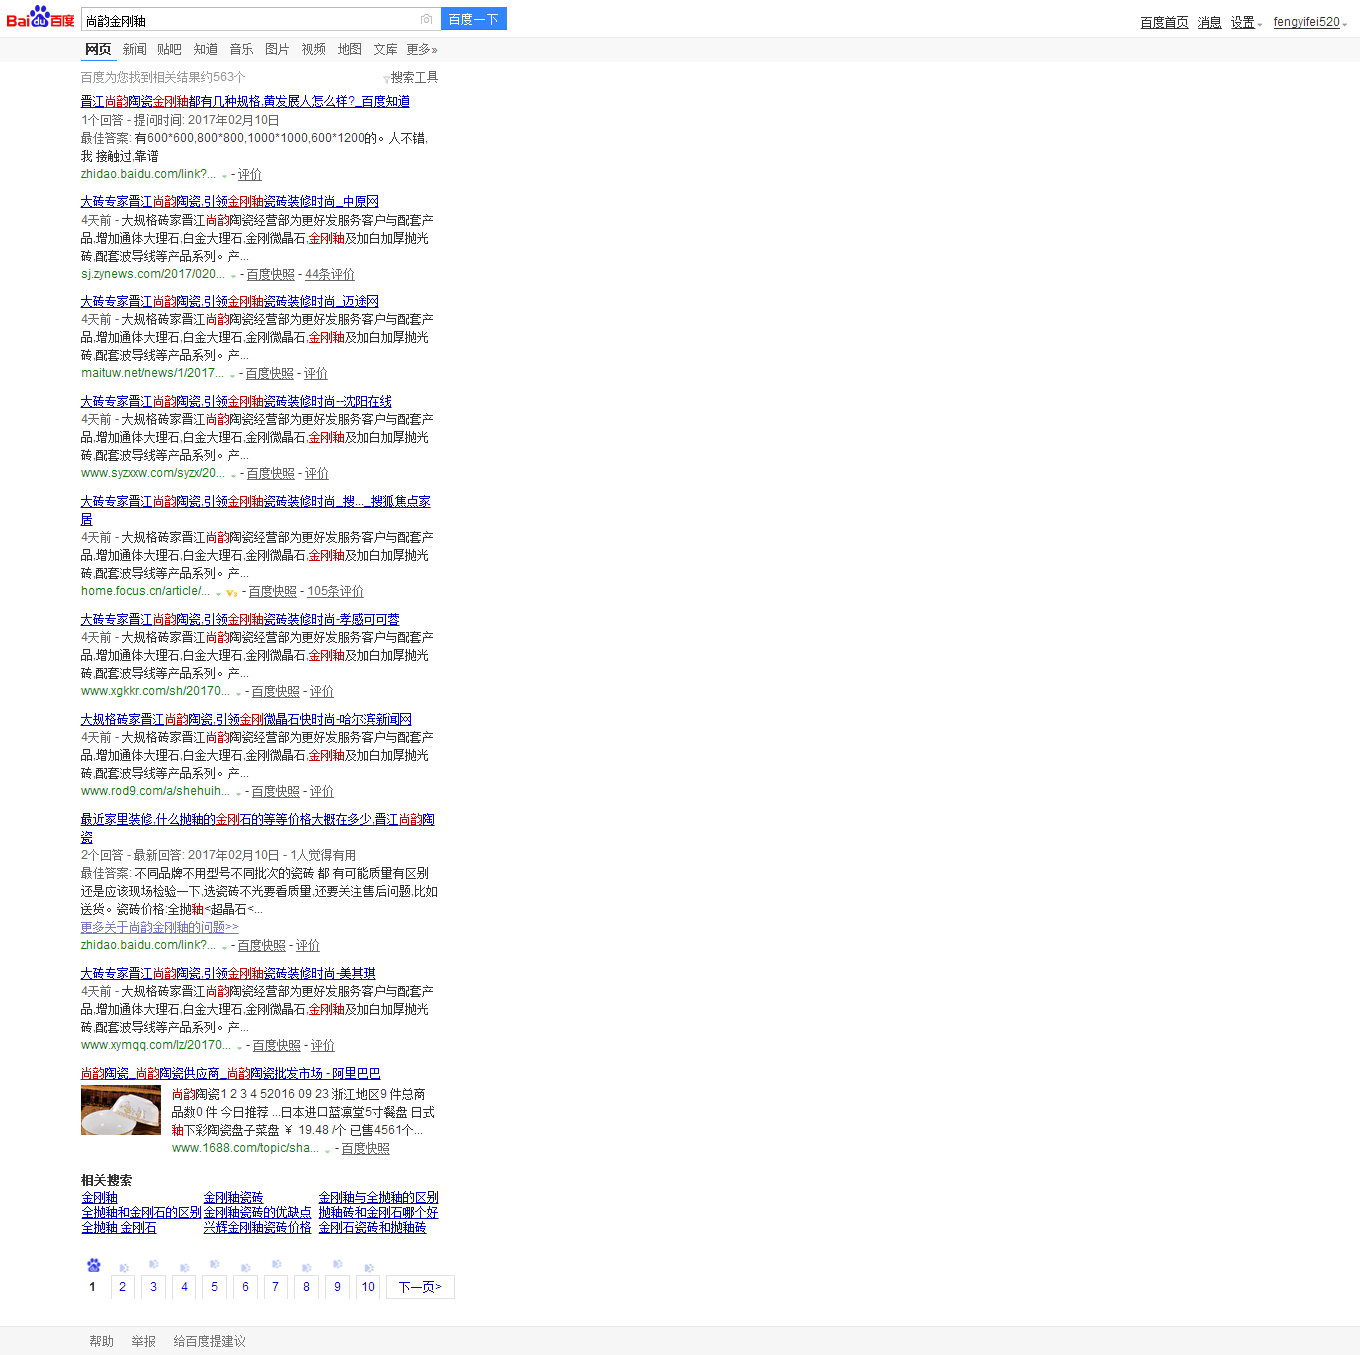
Task: Switch to the 知道 tab
Action: pyautogui.click(x=206, y=49)
